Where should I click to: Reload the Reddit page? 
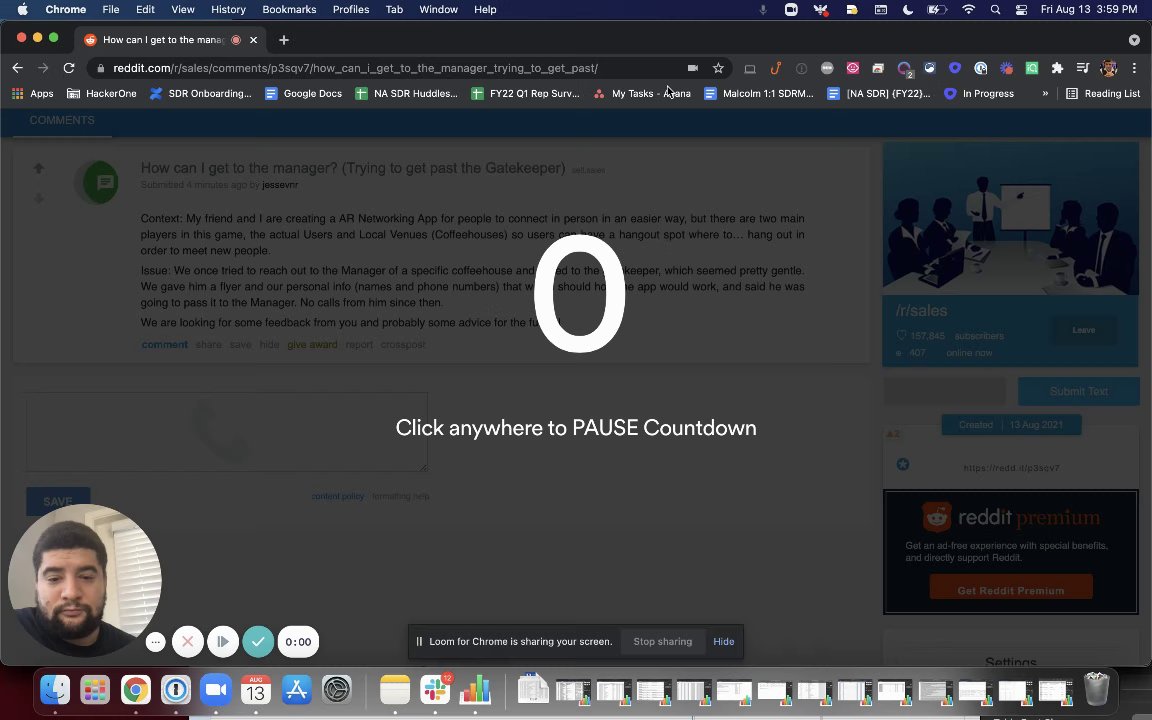[69, 68]
